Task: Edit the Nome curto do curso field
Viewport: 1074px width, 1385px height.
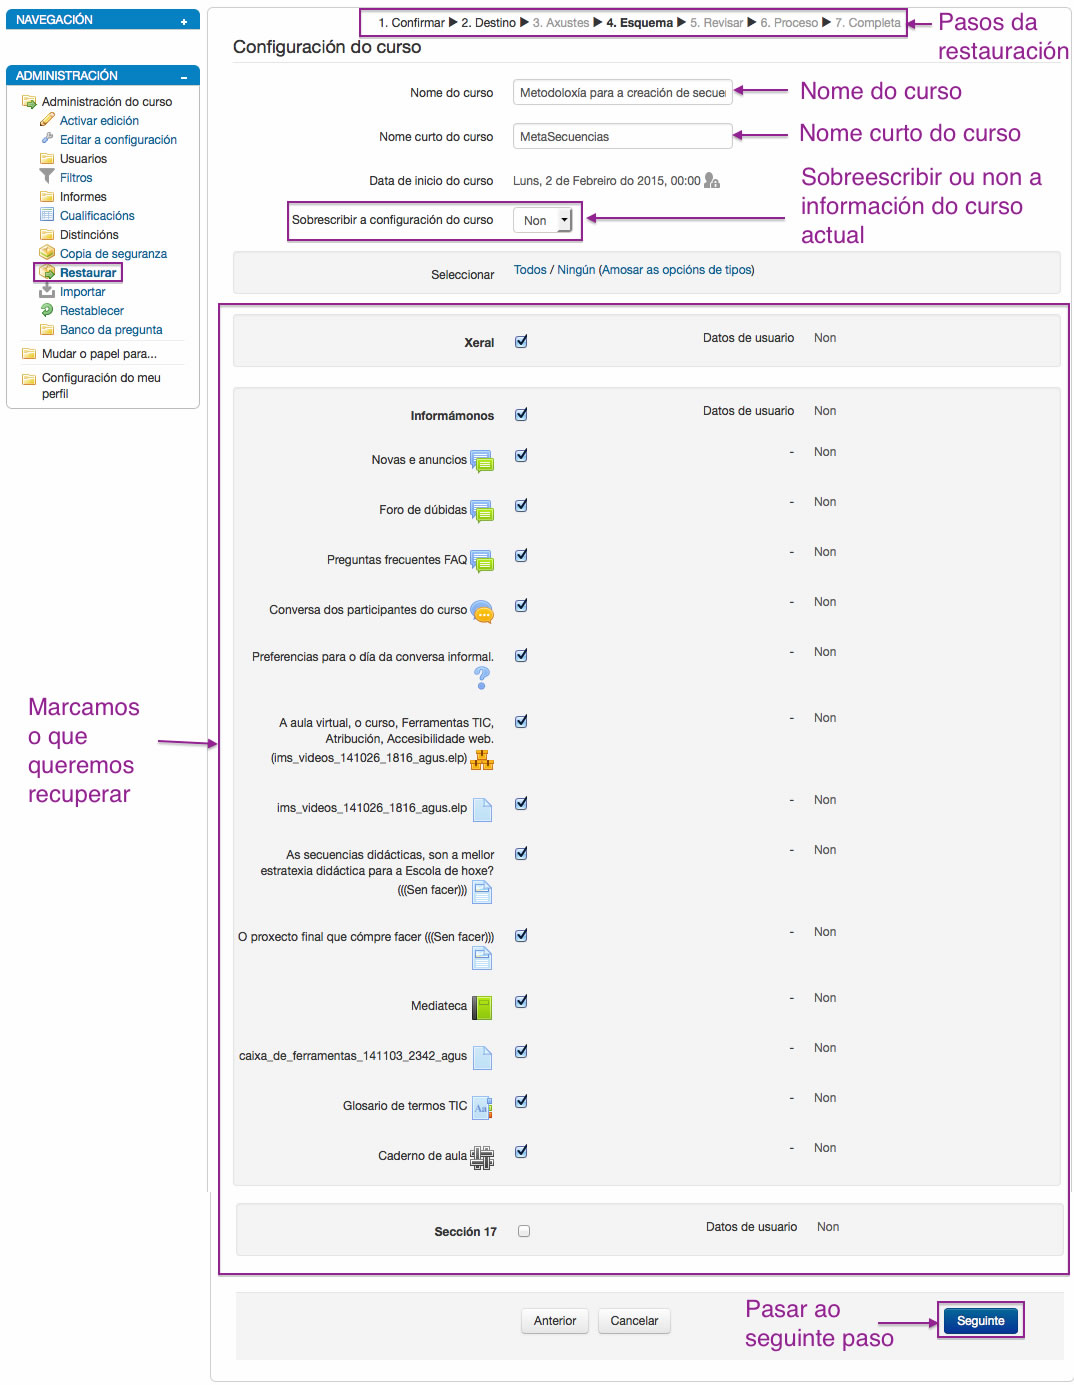Action: (622, 136)
